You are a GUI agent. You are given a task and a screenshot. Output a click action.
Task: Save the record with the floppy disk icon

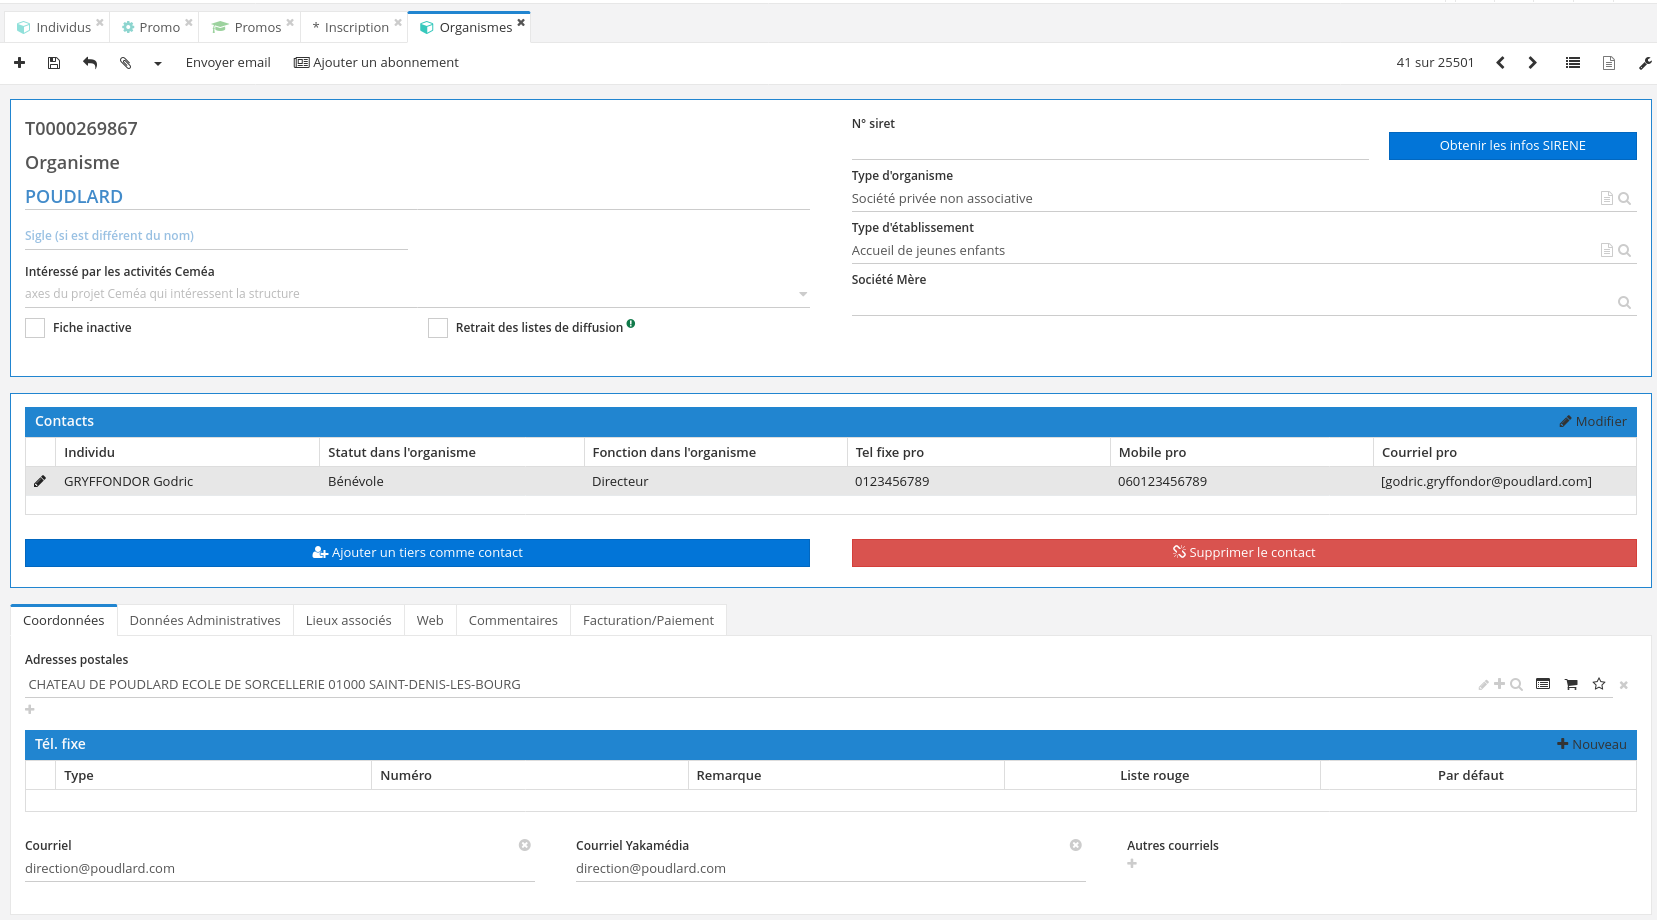coord(54,63)
